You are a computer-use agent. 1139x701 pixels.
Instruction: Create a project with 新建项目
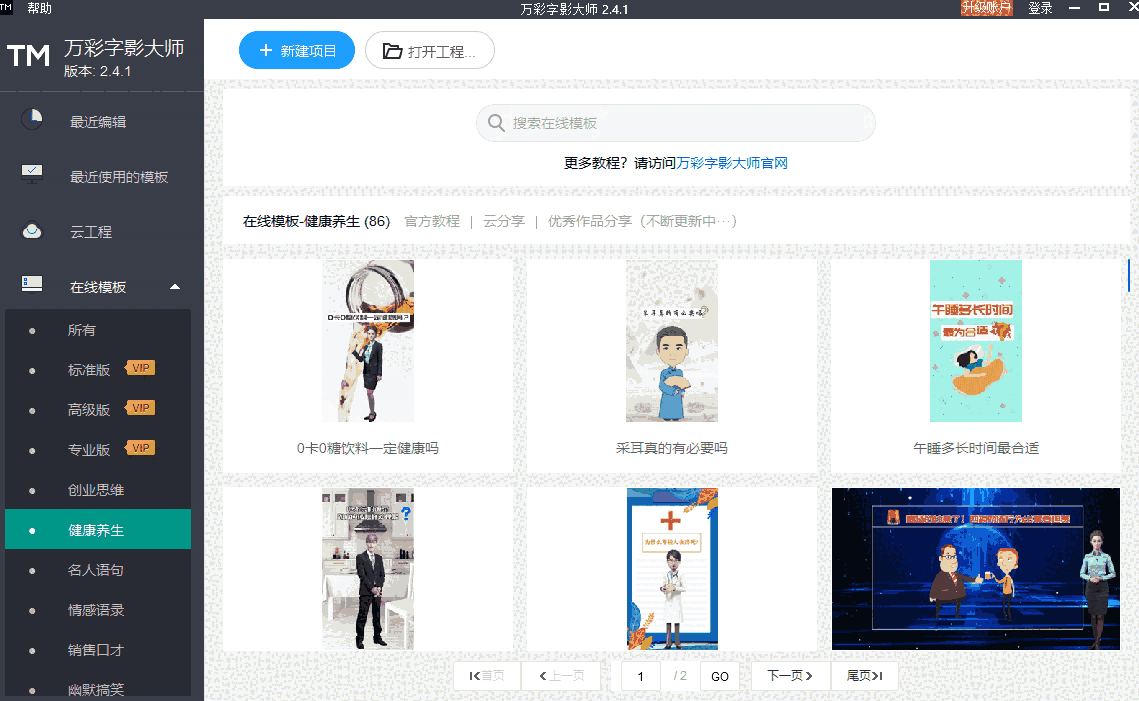click(296, 49)
